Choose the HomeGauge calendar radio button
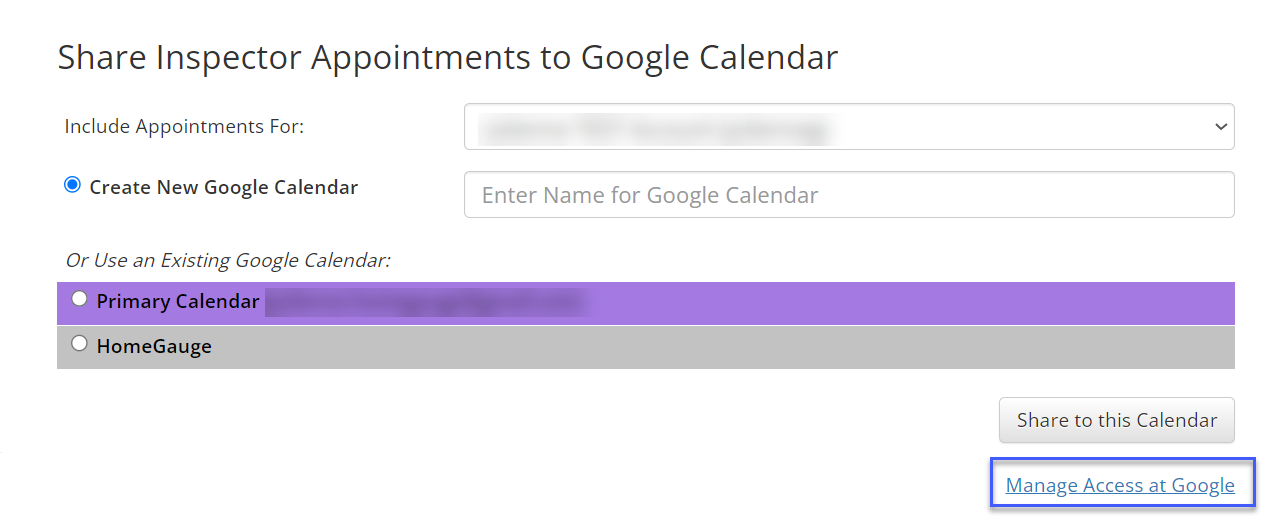This screenshot has width=1268, height=518. (80, 344)
